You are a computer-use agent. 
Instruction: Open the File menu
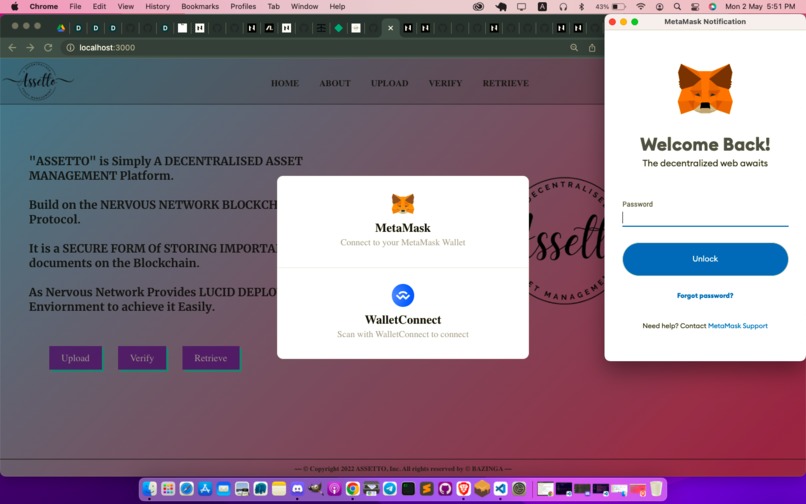tap(75, 6)
